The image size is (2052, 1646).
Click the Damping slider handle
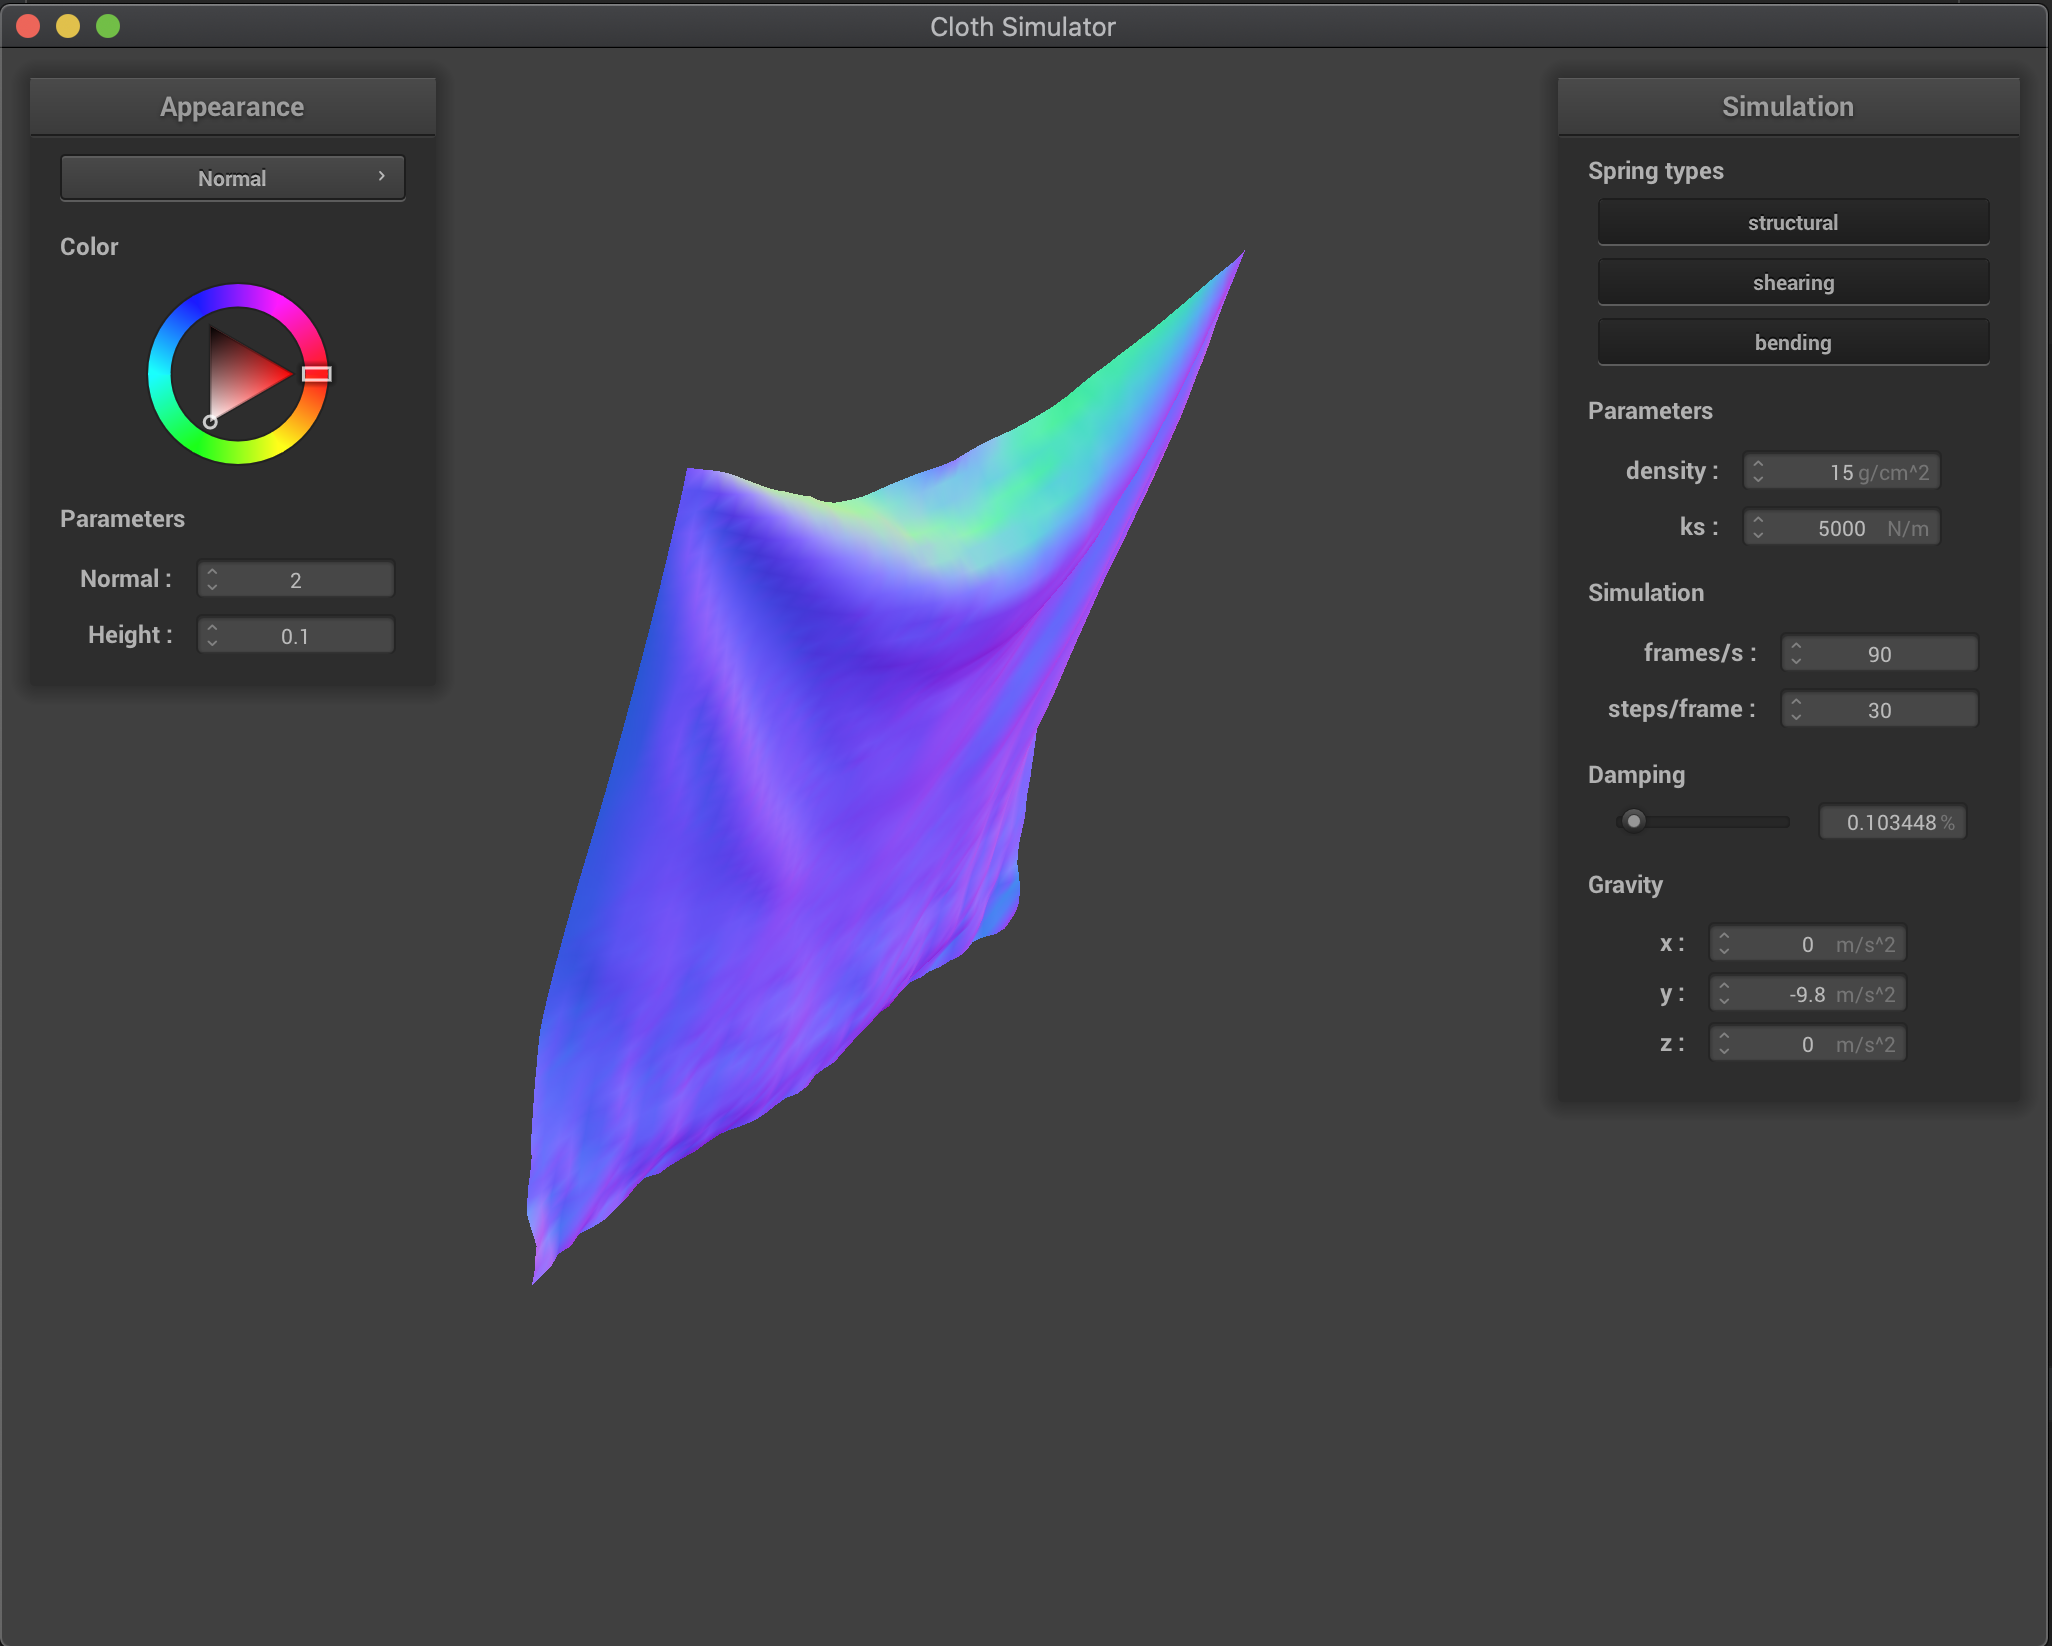click(x=1633, y=821)
